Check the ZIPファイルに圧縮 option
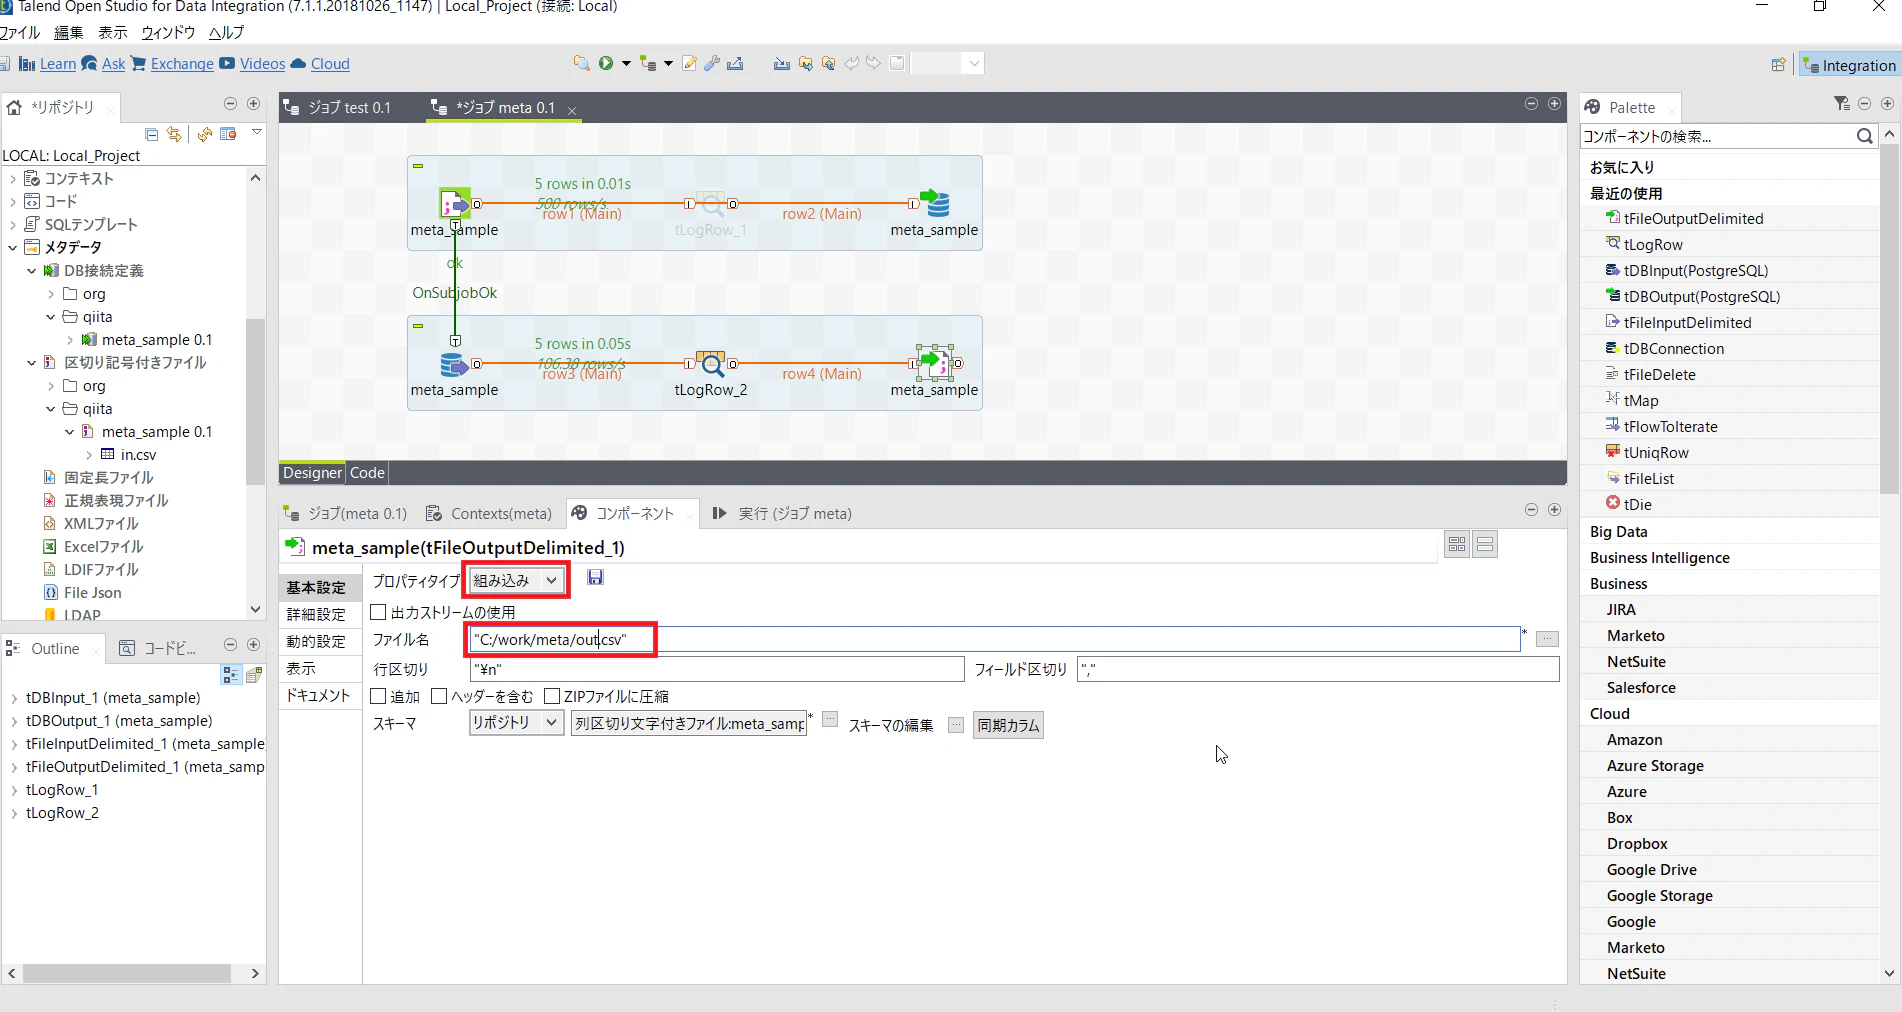 552,696
